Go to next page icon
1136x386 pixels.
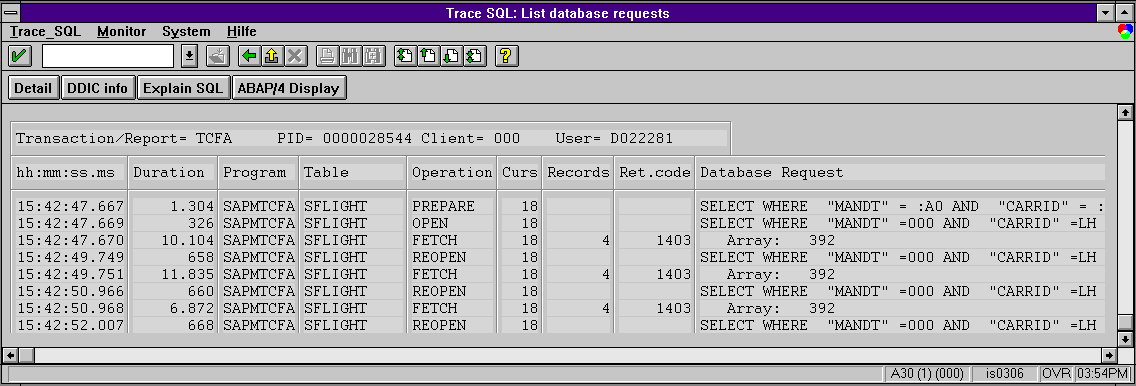point(451,56)
